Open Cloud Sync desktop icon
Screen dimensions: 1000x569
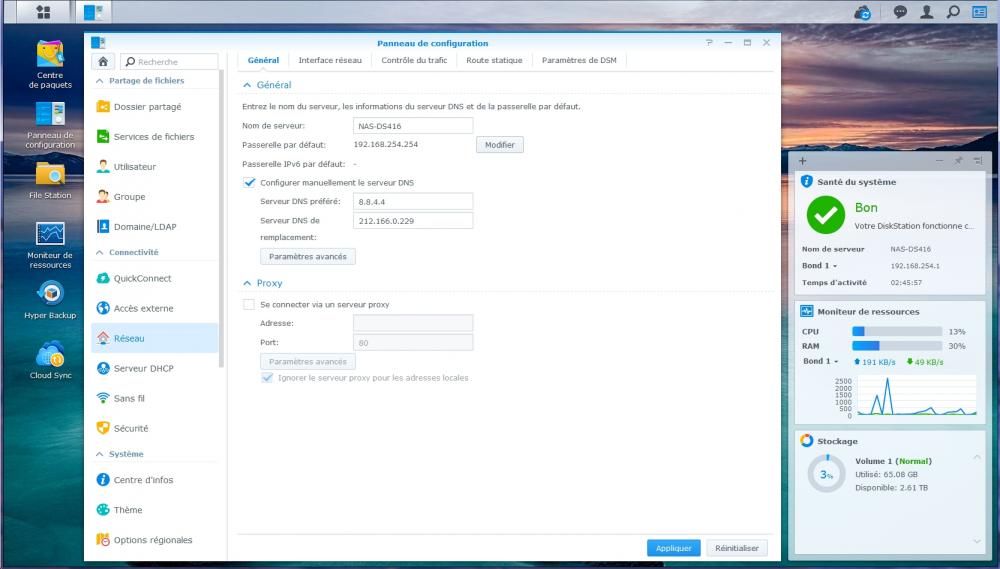point(50,354)
